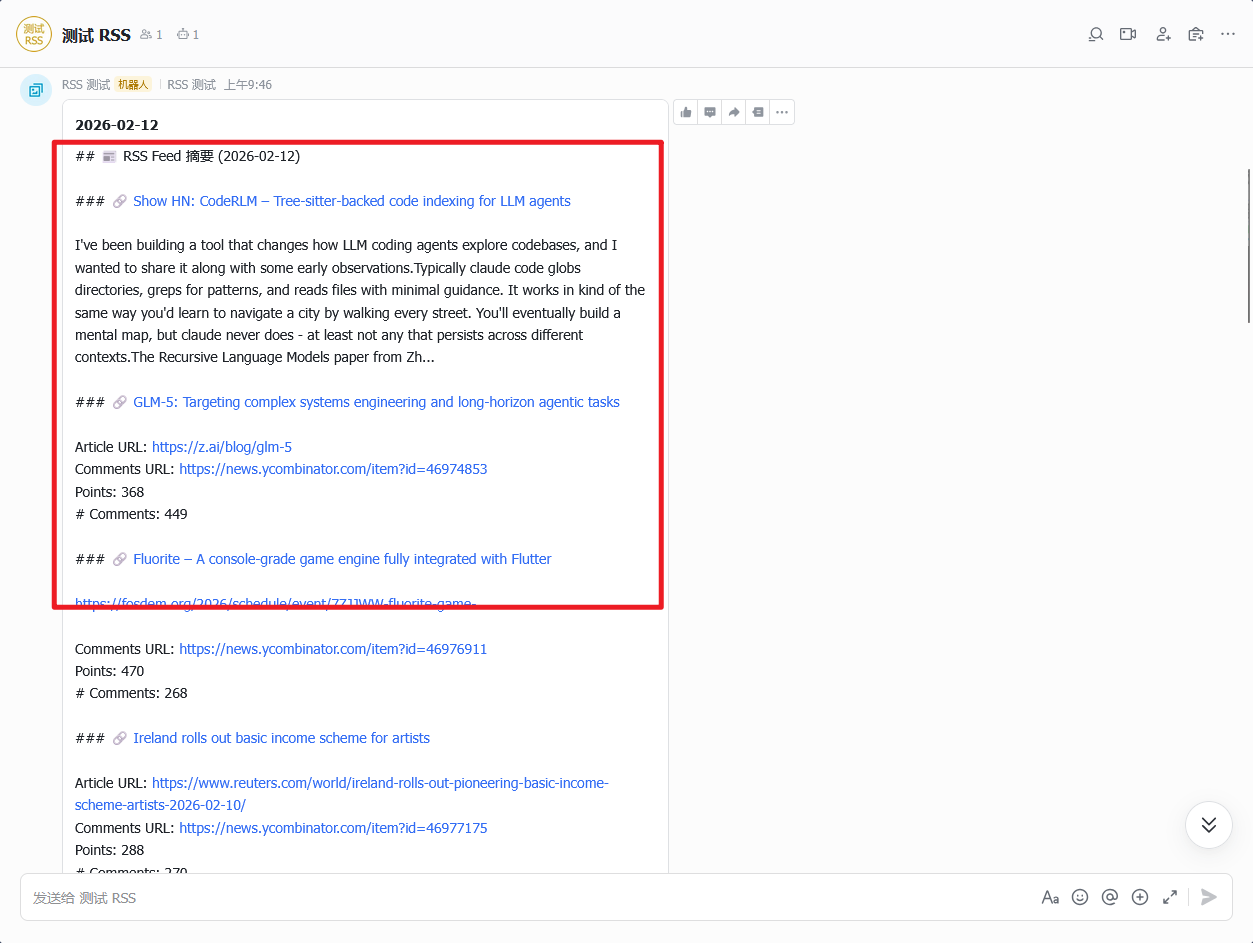The image size is (1253, 943).
Task: Click the text # Comments: 268
Action: [131, 693]
